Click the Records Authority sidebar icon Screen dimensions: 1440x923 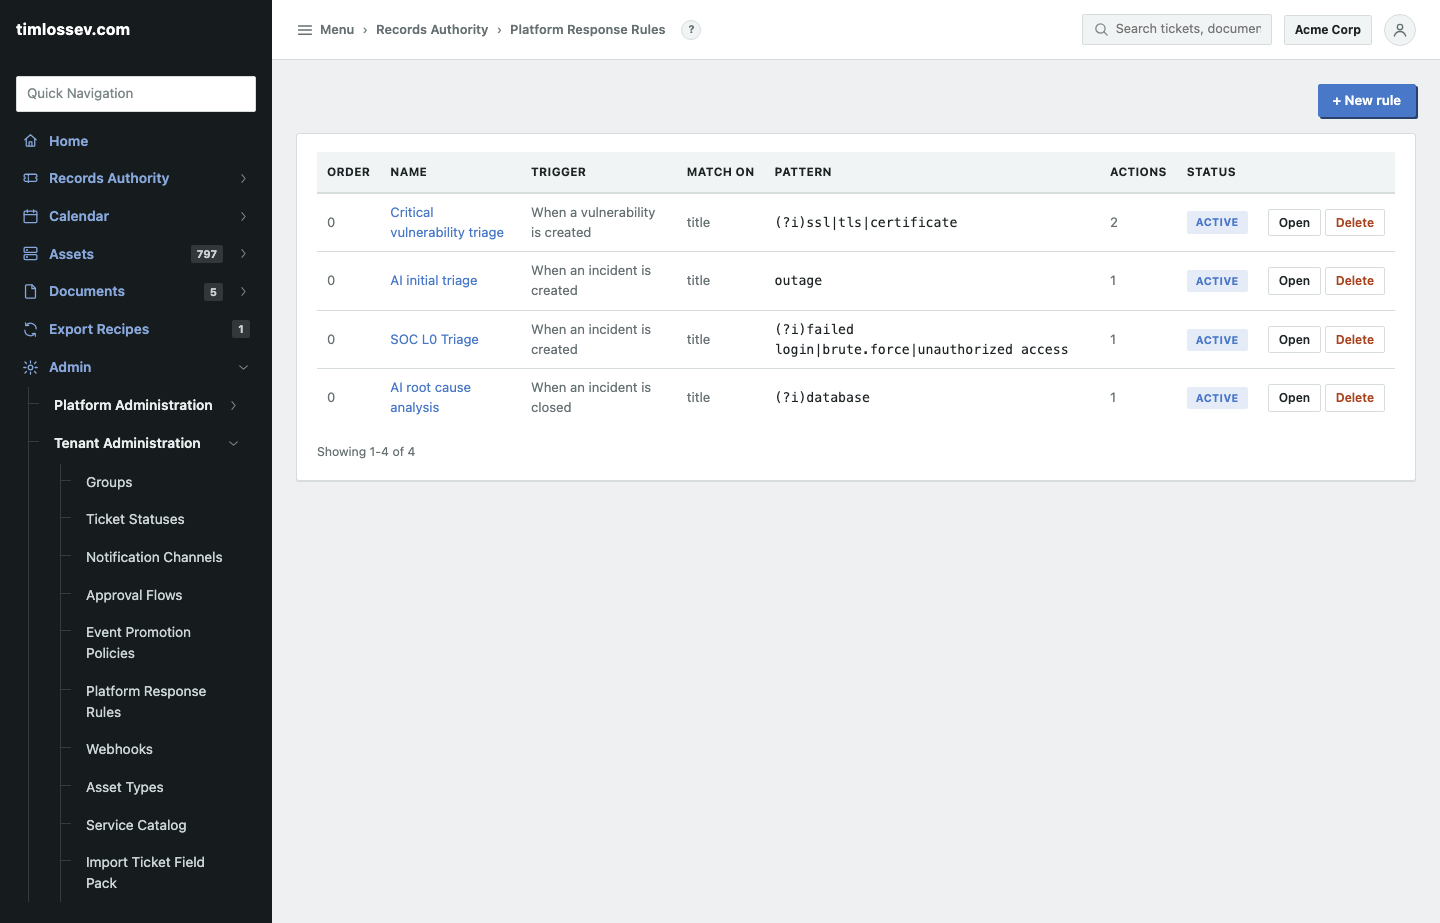pyautogui.click(x=31, y=178)
